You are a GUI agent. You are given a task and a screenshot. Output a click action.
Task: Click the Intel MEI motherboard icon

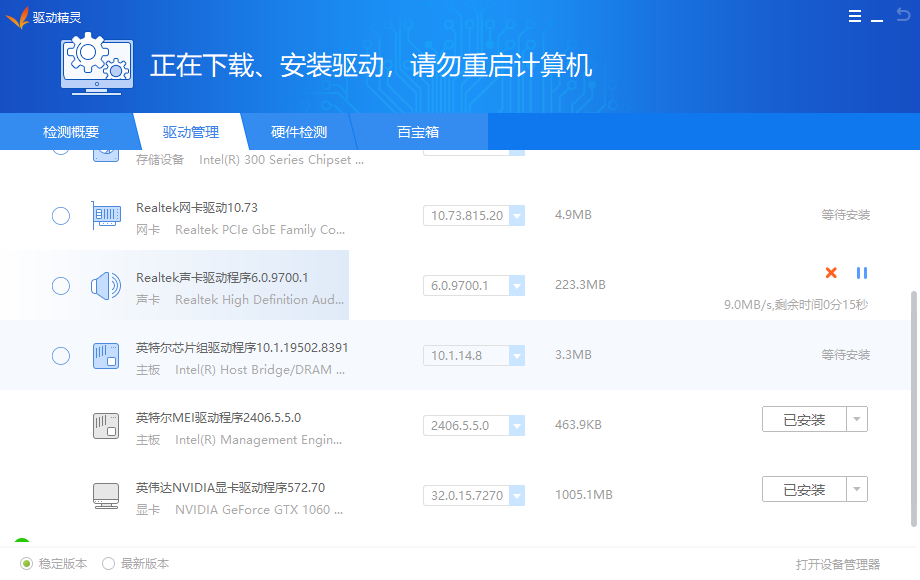coord(106,426)
